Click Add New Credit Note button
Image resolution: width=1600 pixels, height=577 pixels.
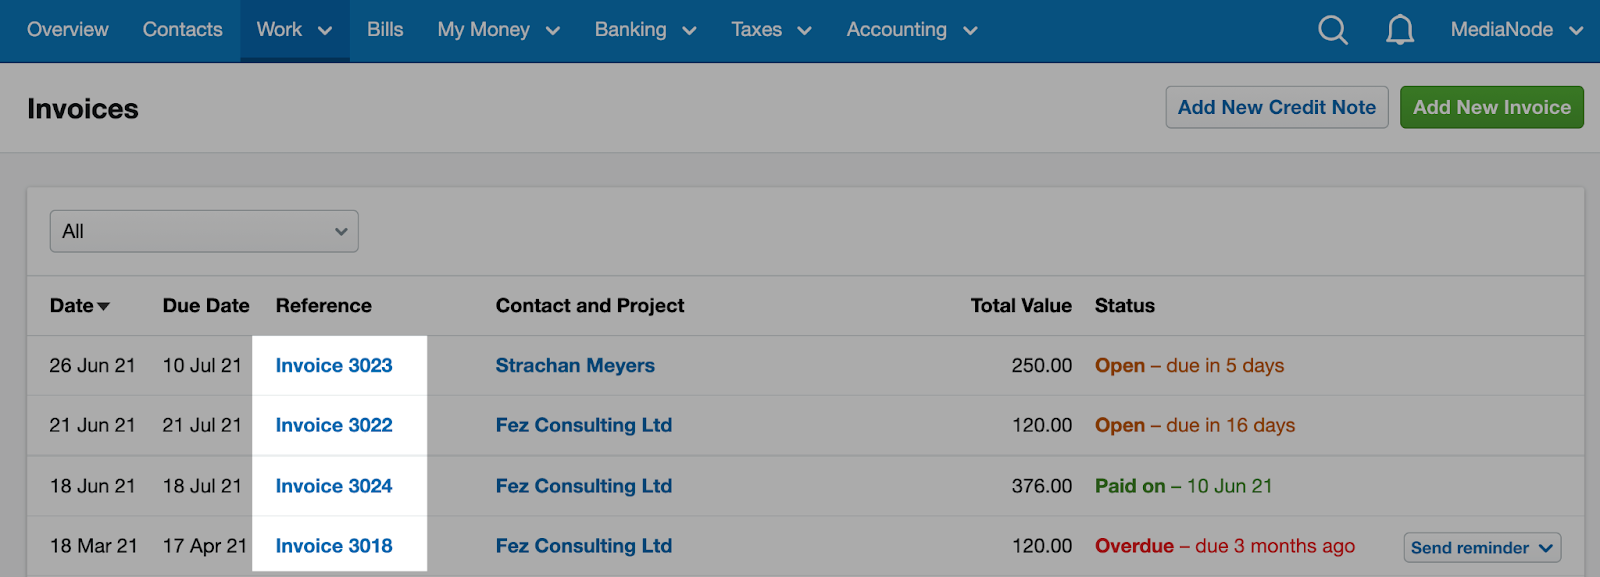1276,107
